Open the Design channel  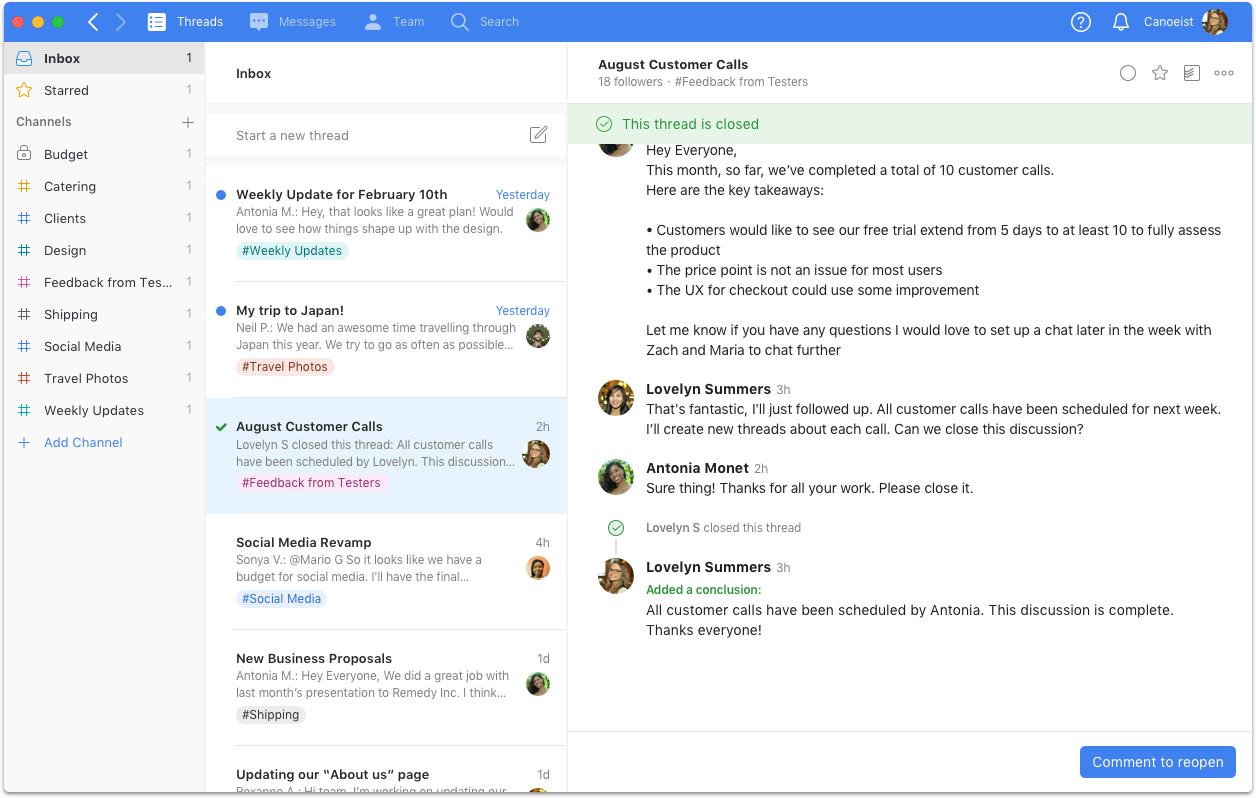click(104, 250)
